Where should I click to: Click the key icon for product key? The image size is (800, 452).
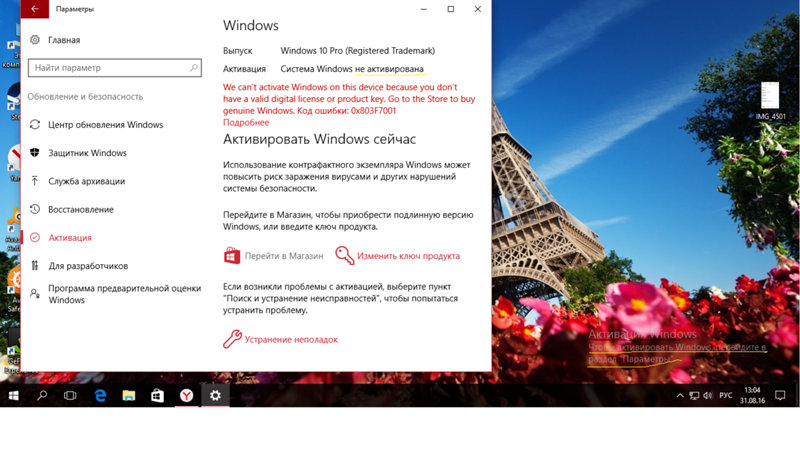(x=344, y=256)
